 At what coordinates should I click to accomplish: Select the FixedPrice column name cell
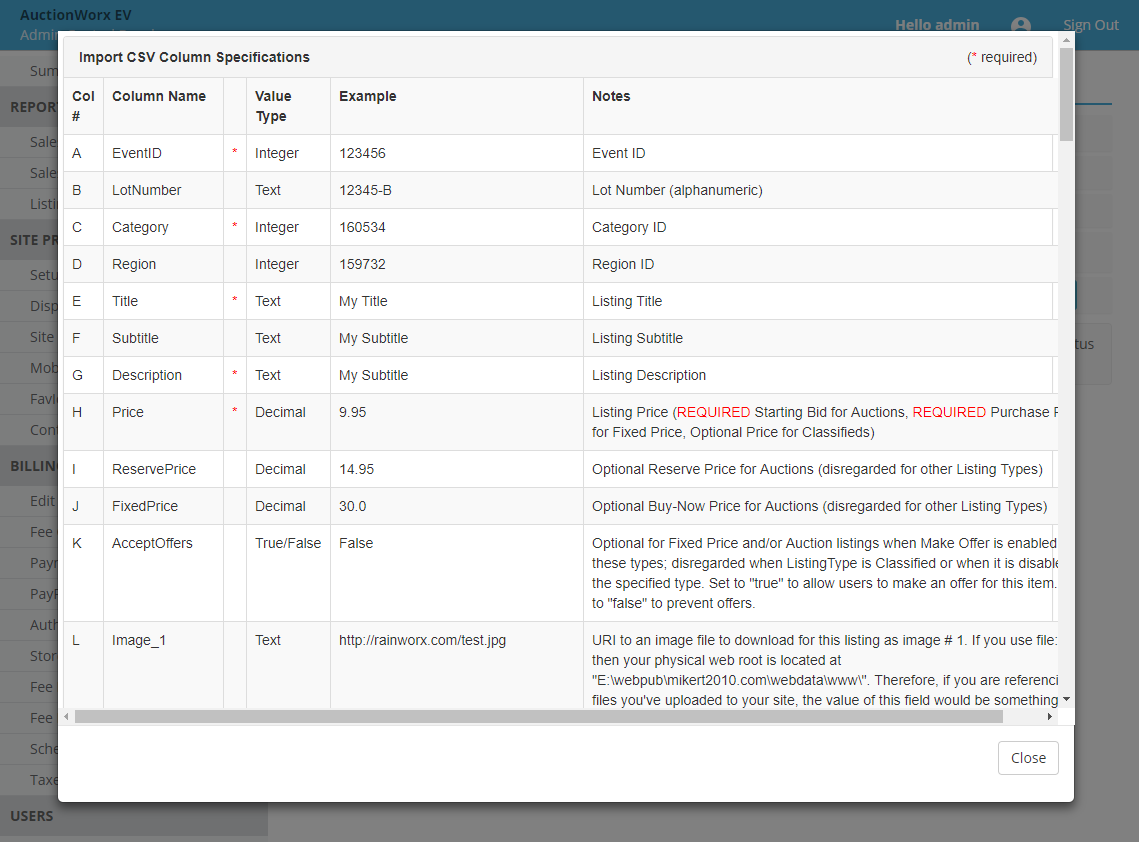coord(163,506)
